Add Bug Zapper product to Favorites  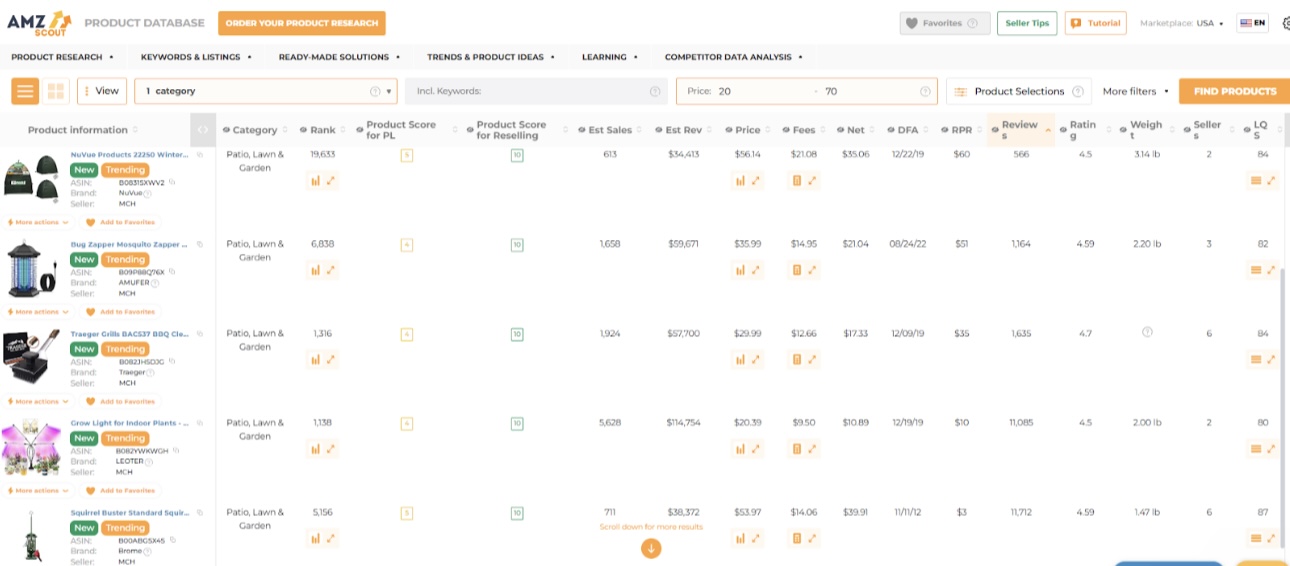pos(119,312)
